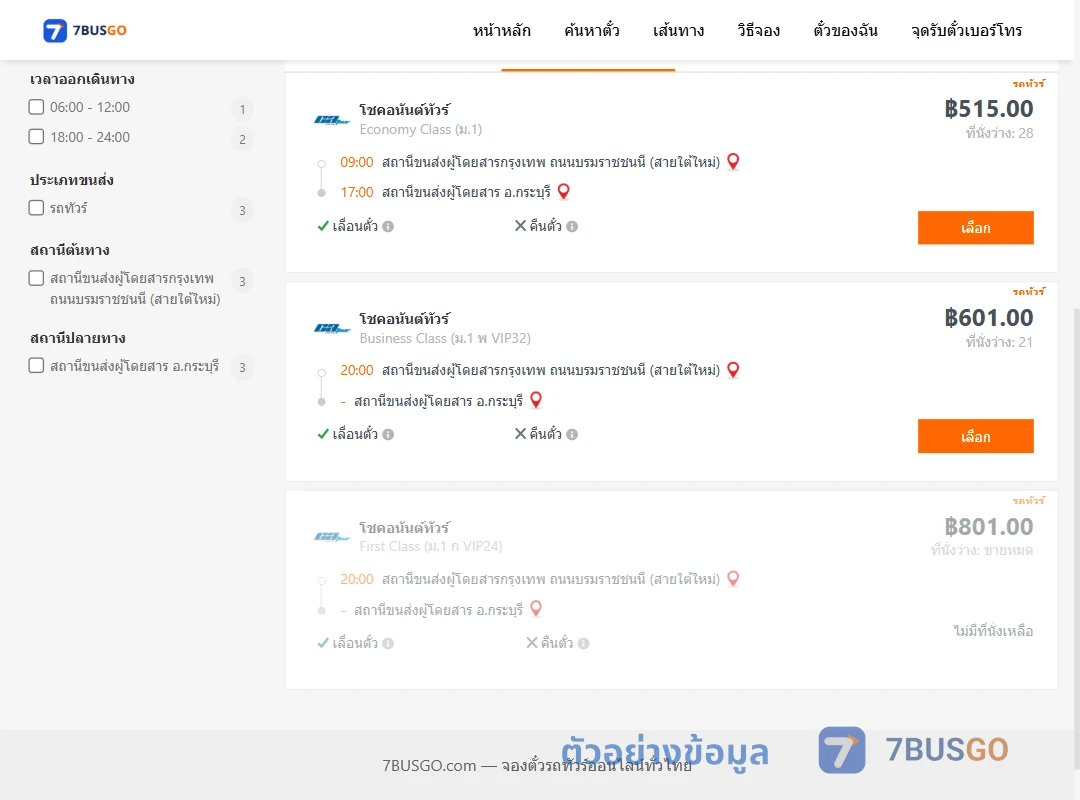This screenshot has width=1080, height=800.
Task: Click the ที่นั่งว่าง: 21 seat count
Action: tap(999, 342)
